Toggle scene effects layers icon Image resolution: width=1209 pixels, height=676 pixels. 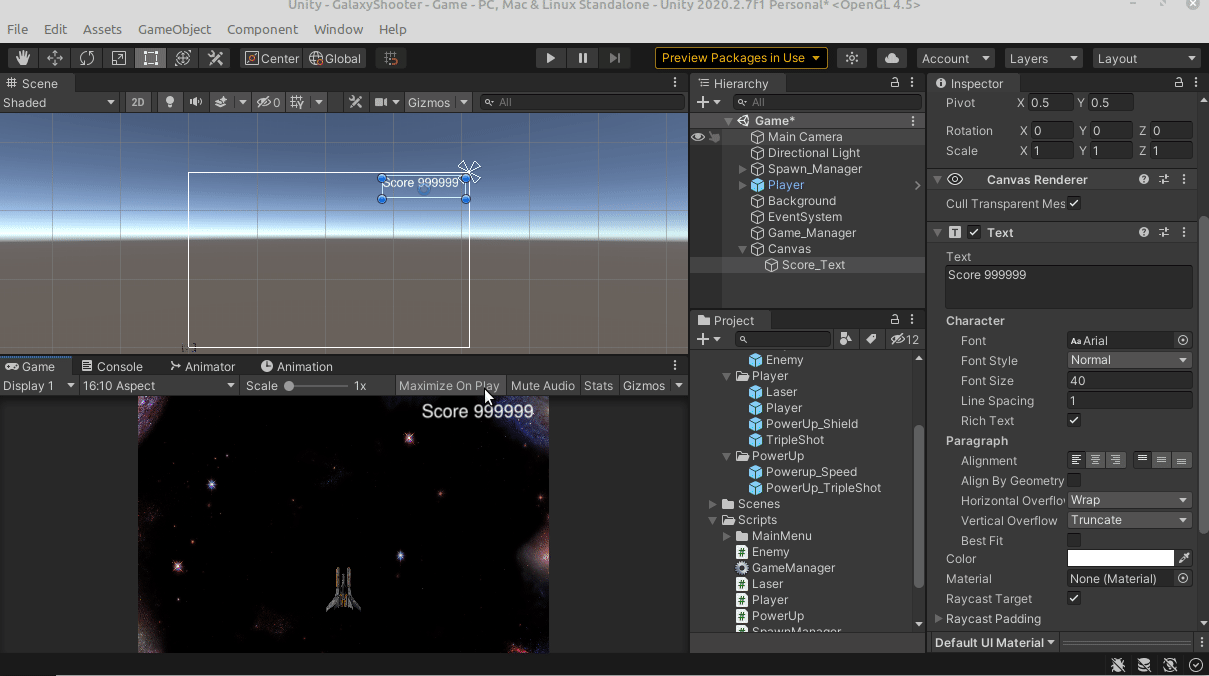tap(222, 102)
